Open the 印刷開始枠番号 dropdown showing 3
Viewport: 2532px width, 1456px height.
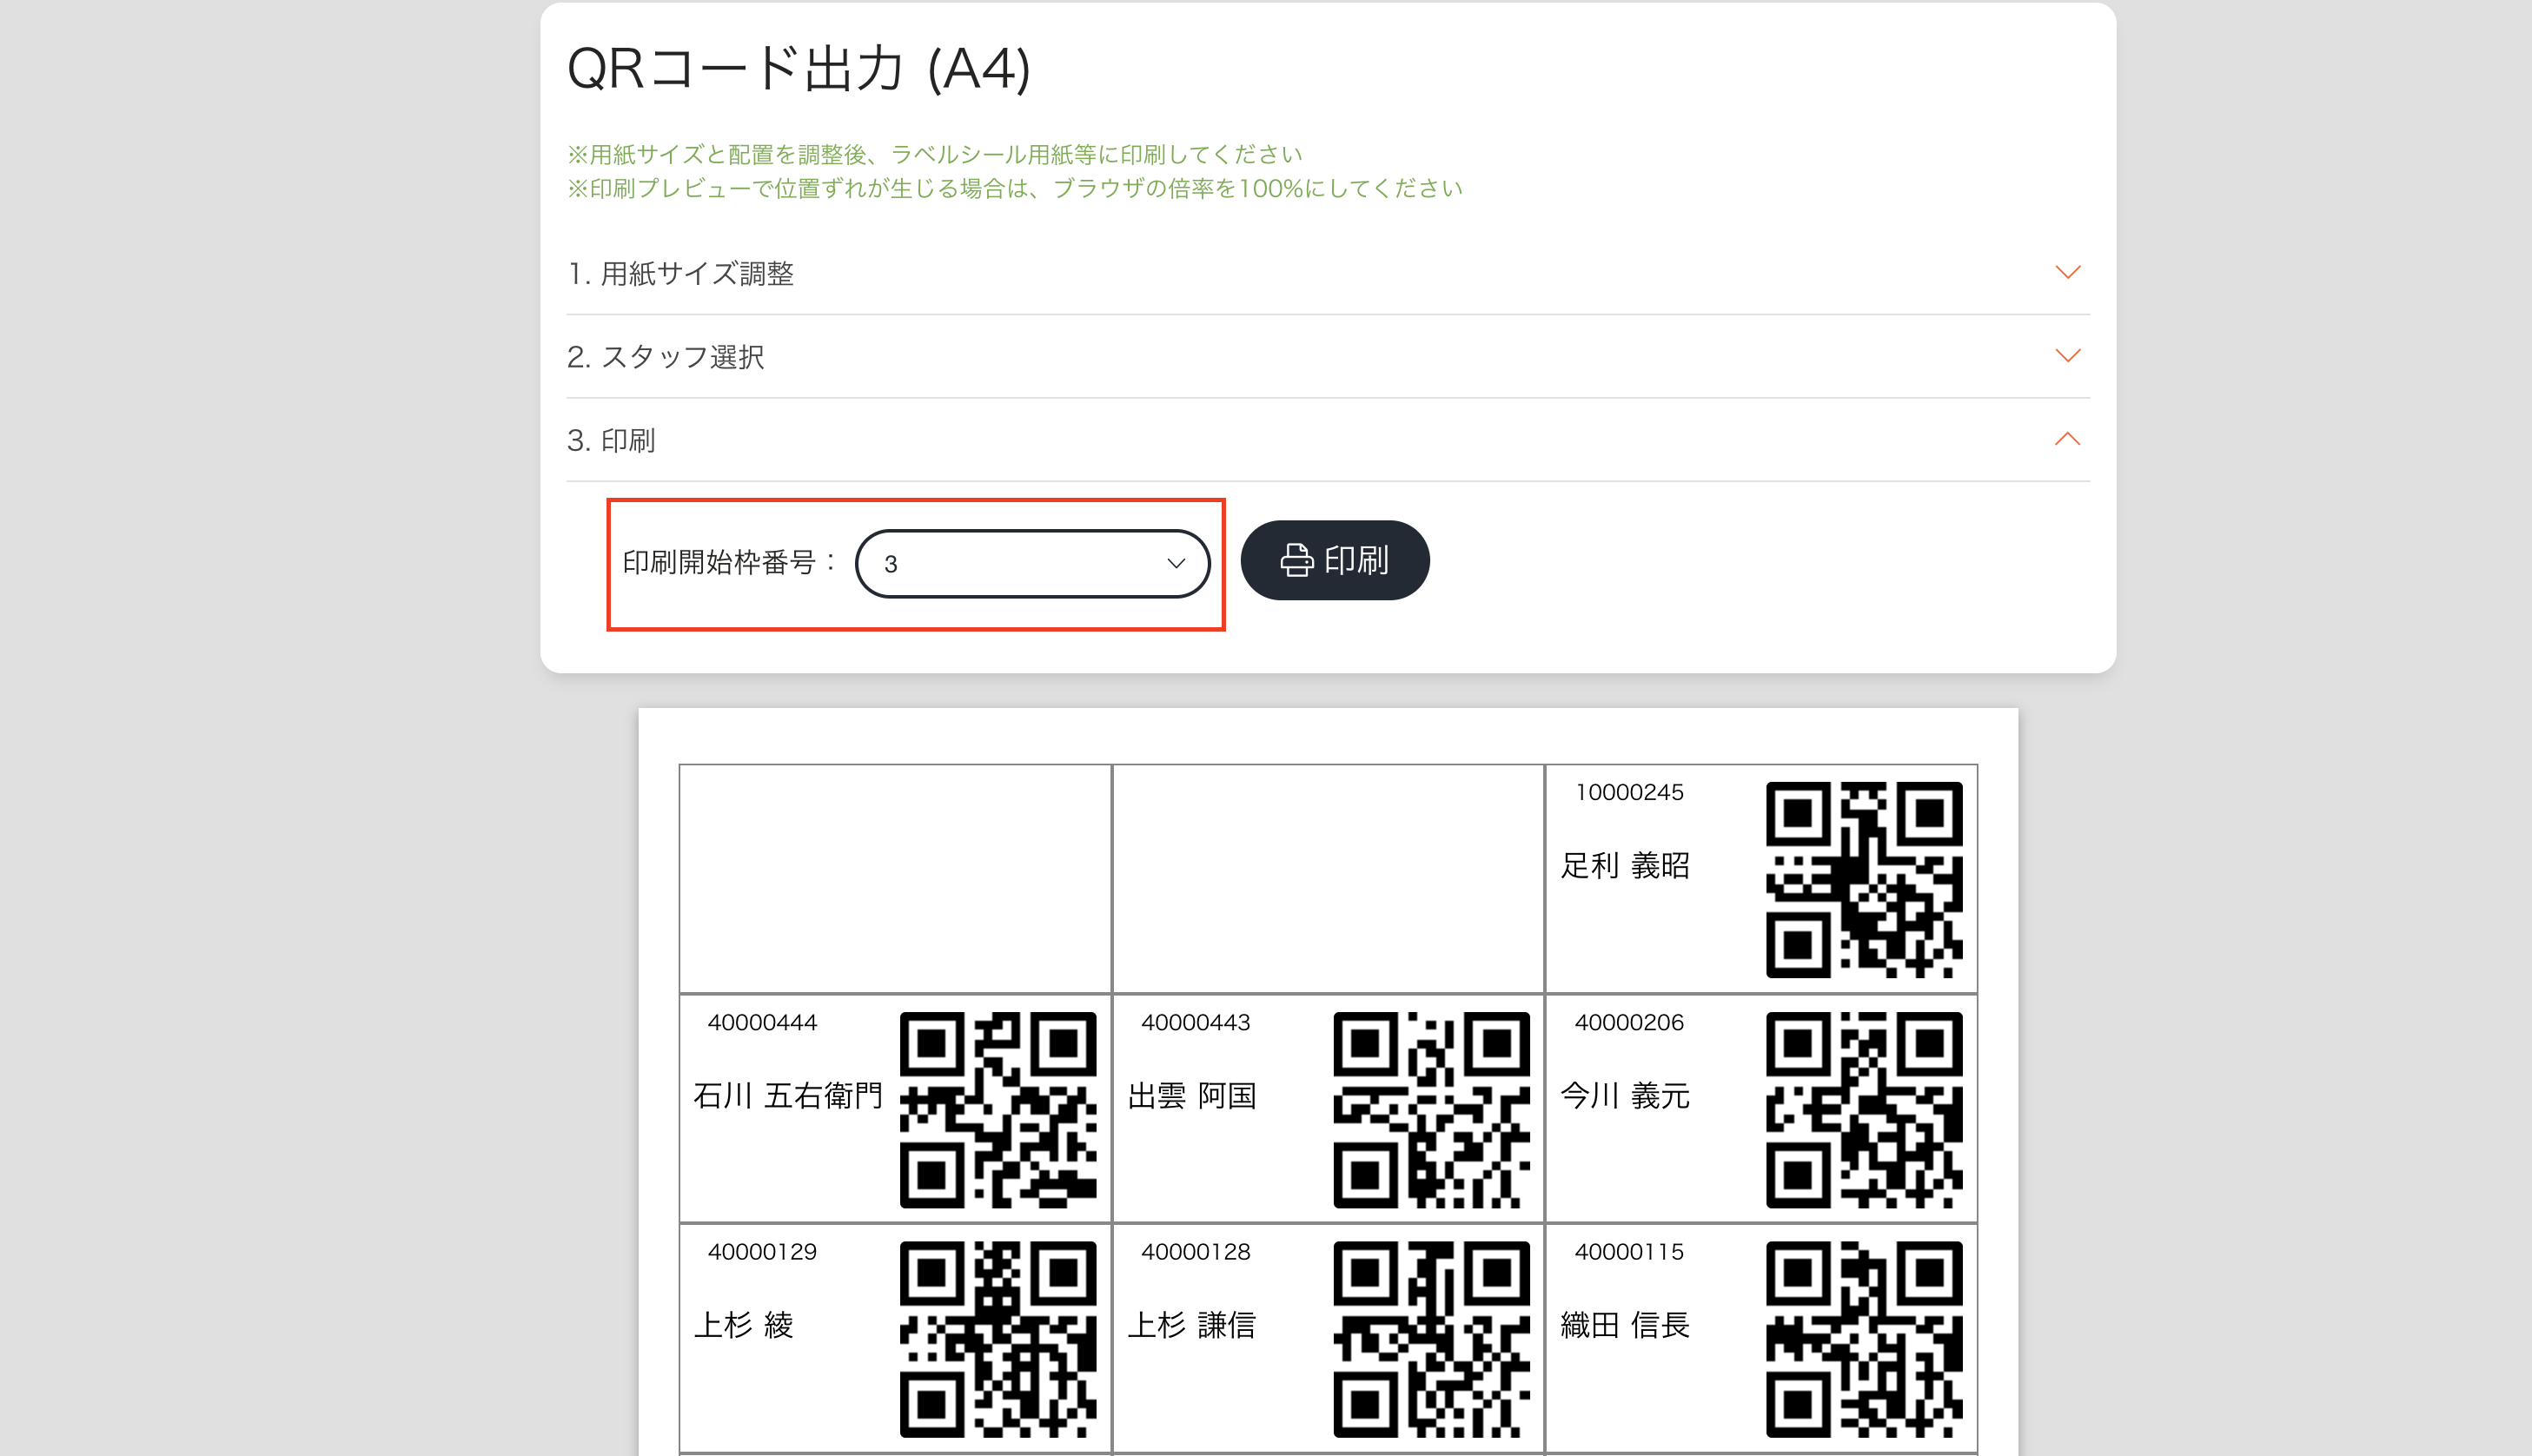click(x=1032, y=564)
